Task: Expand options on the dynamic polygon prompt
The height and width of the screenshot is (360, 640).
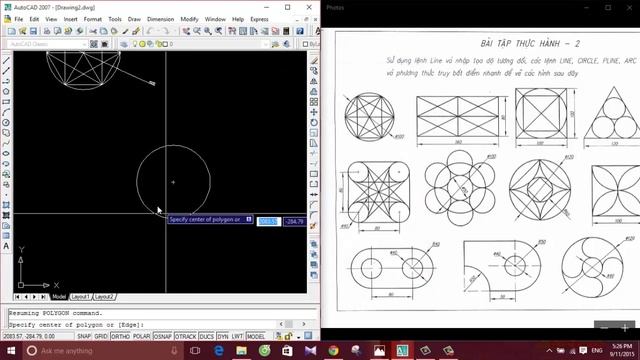Action: pos(249,220)
